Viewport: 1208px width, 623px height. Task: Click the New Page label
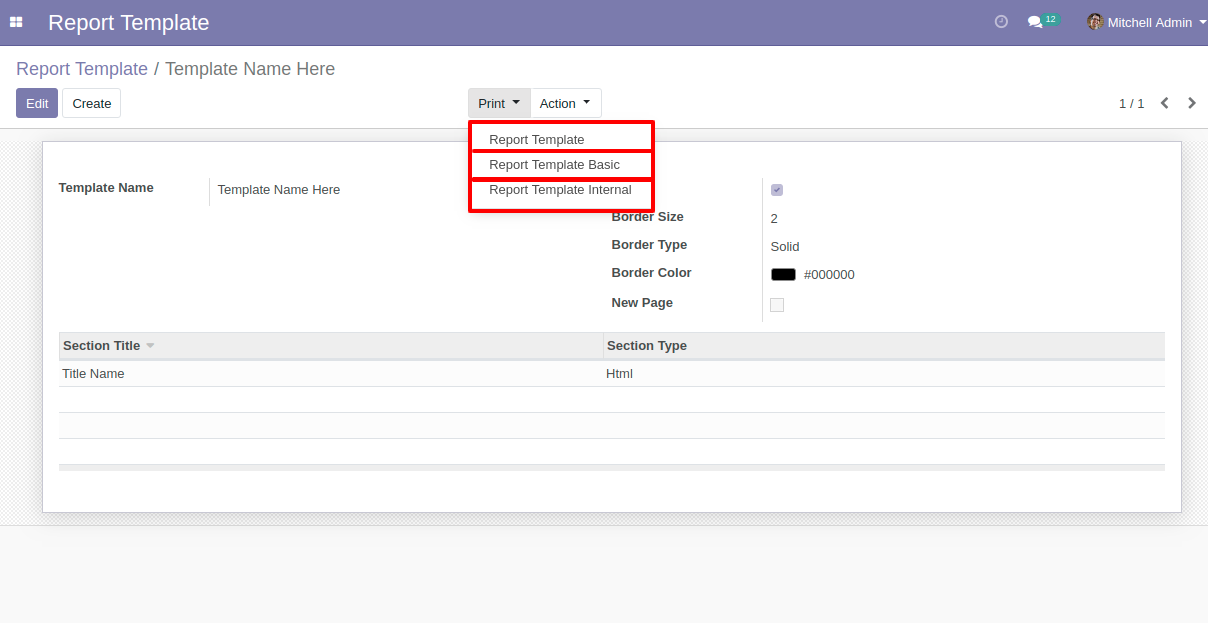(642, 303)
